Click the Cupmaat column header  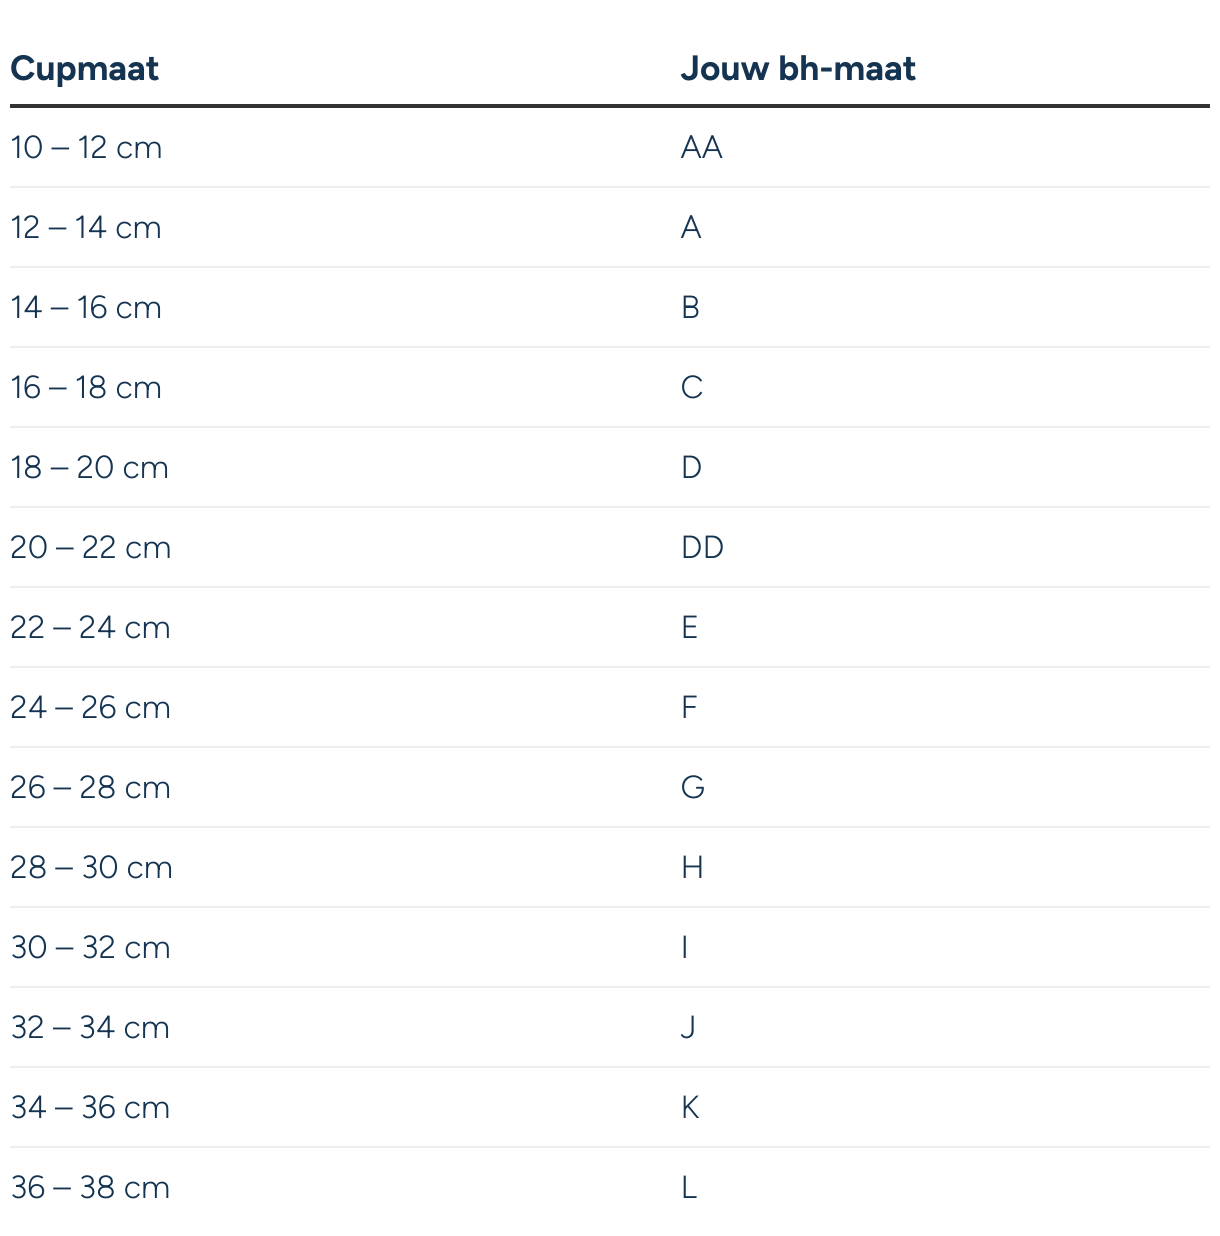[x=84, y=69]
